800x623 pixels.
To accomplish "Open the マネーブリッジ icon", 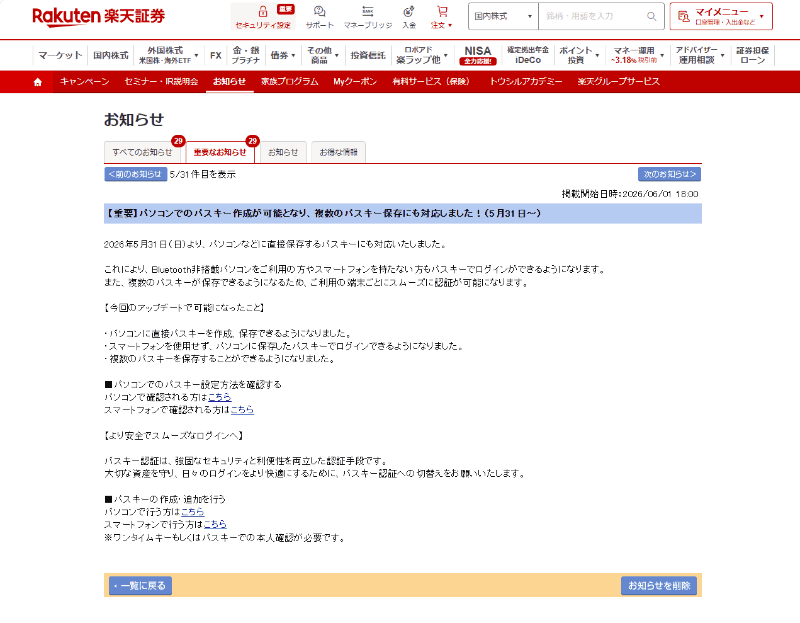I will [367, 16].
